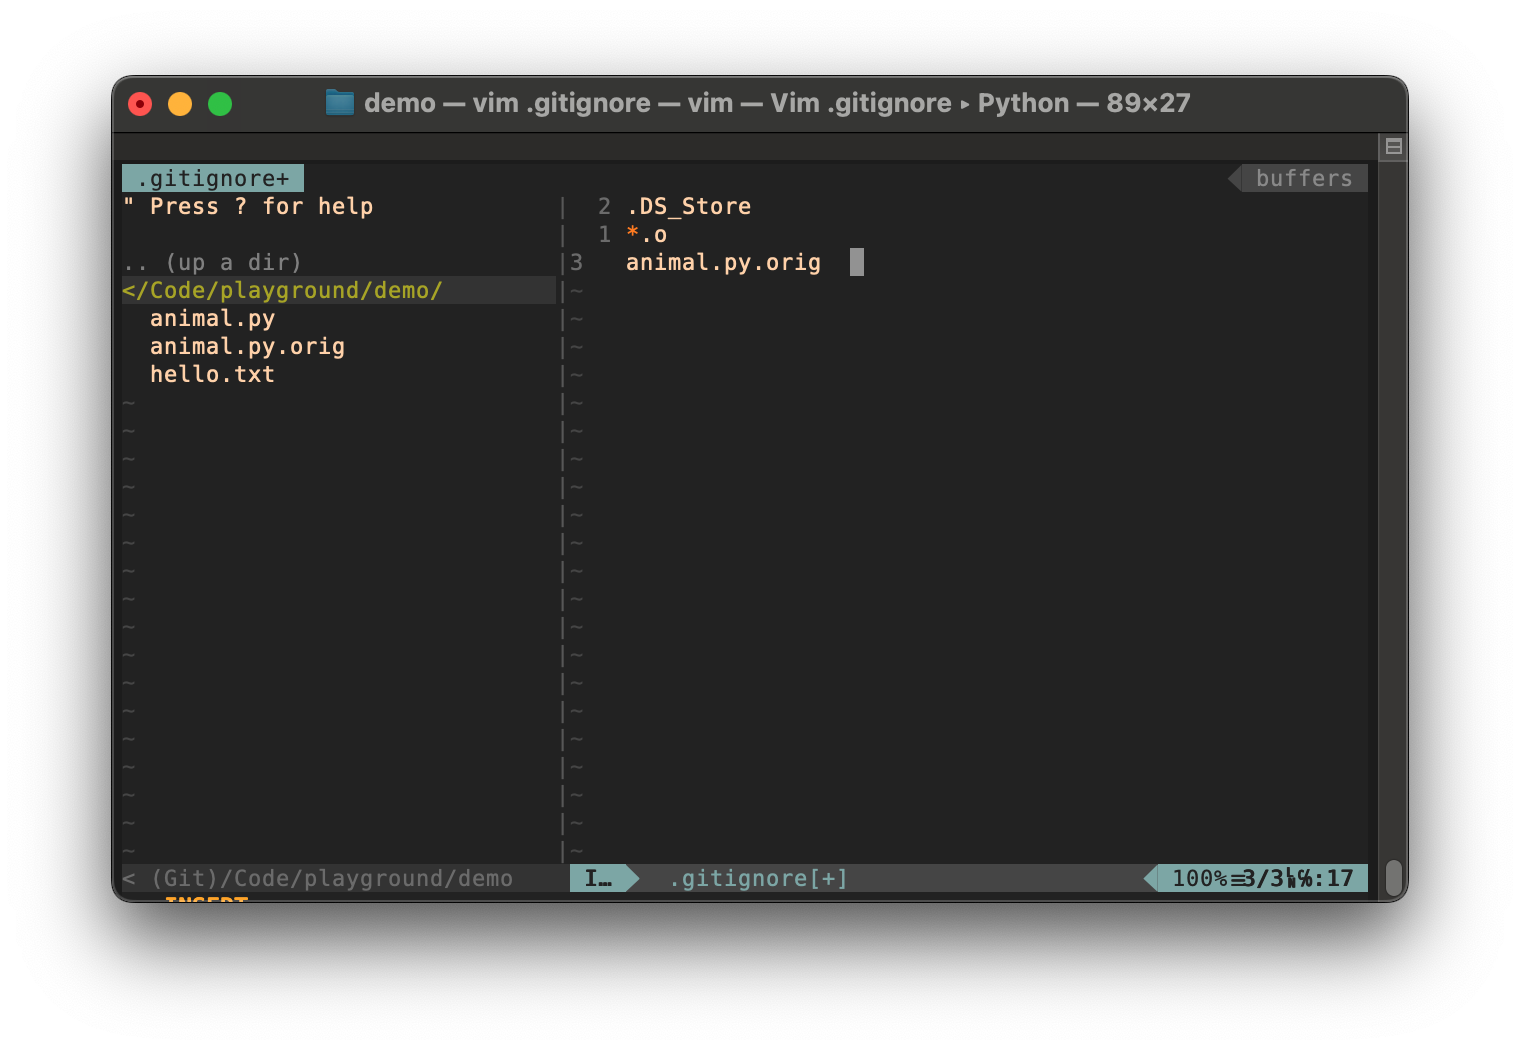
Task: Click the scrollbar thumb at bottom right
Action: coord(1394,878)
